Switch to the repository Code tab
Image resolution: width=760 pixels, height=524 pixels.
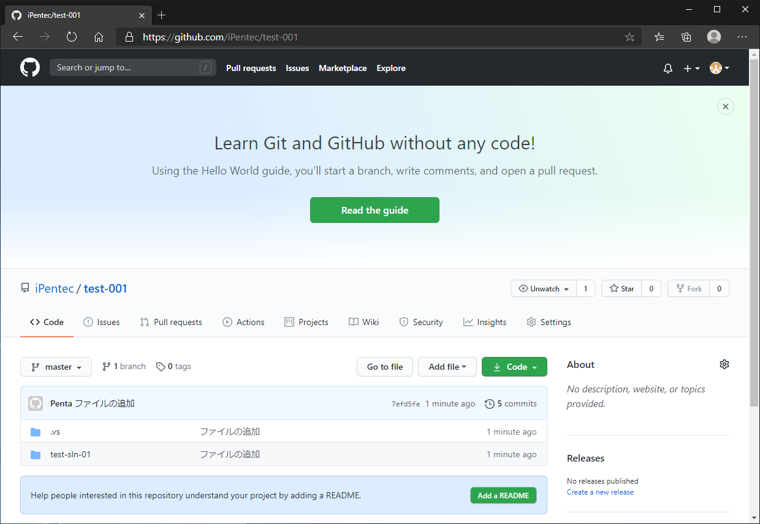tap(47, 322)
